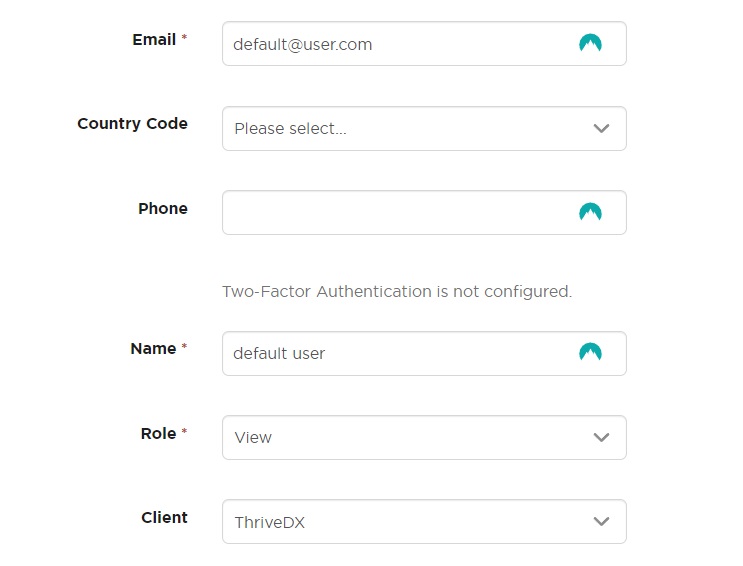
Task: Open the Client dropdown showing ThriveDX
Action: (424, 521)
